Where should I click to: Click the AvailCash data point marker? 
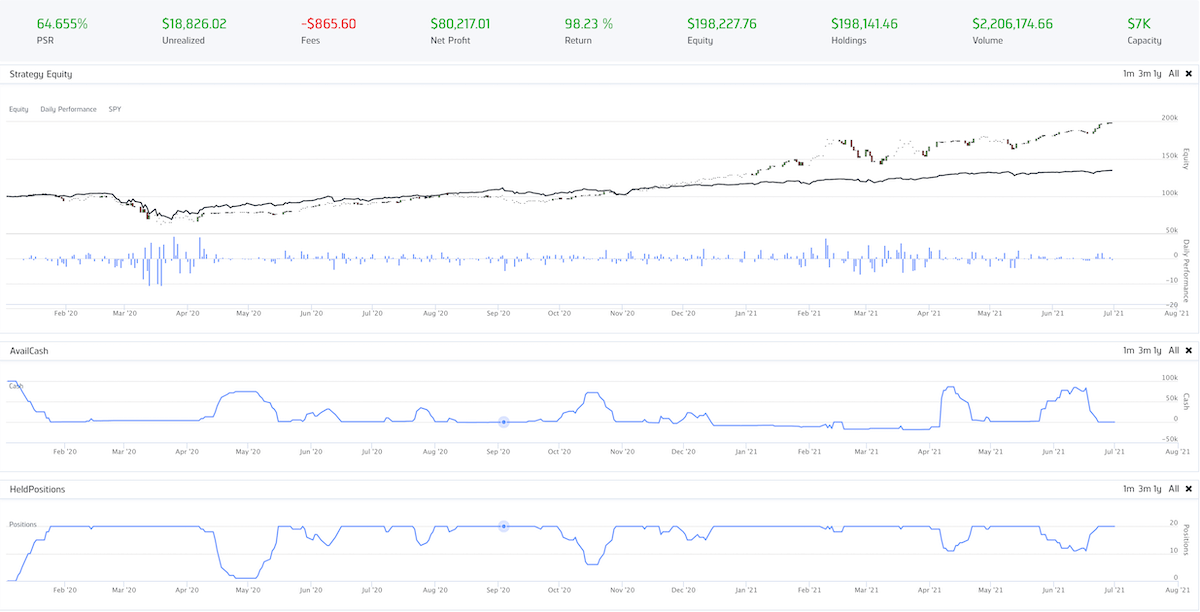coord(504,422)
